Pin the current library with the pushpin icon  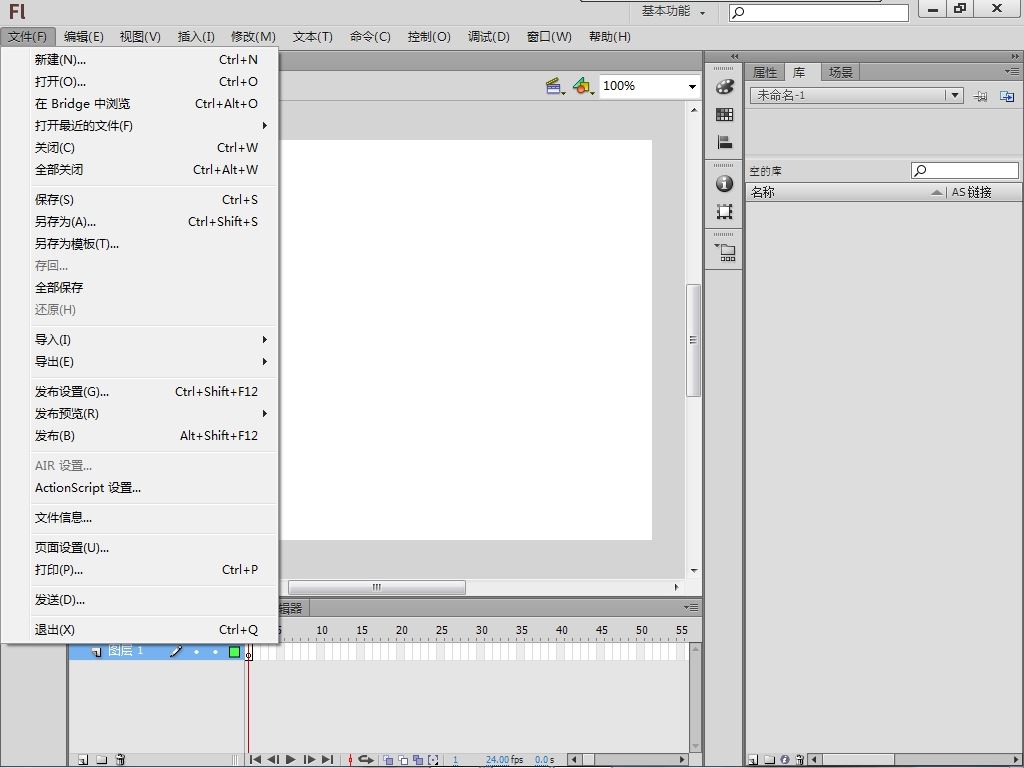pos(981,96)
